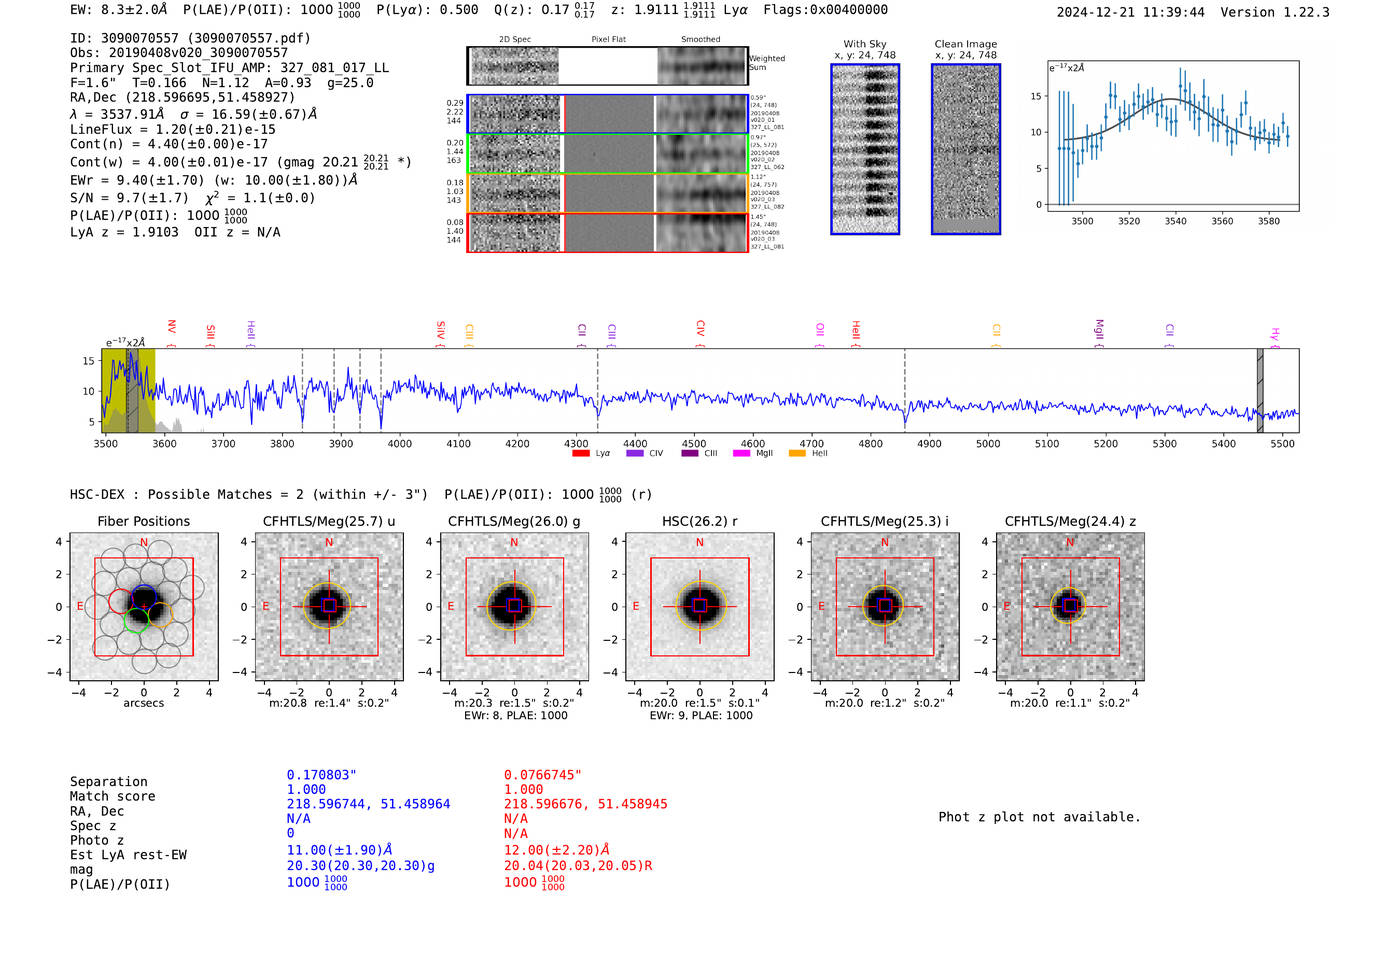Click 'EWr: 9, PLAE: 1000' under HSC r image
This screenshot has width=1400, height=953.
click(700, 716)
